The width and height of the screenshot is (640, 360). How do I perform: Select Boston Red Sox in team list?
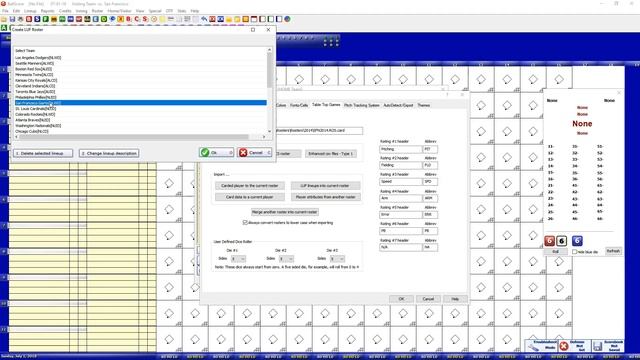[x=141, y=69]
